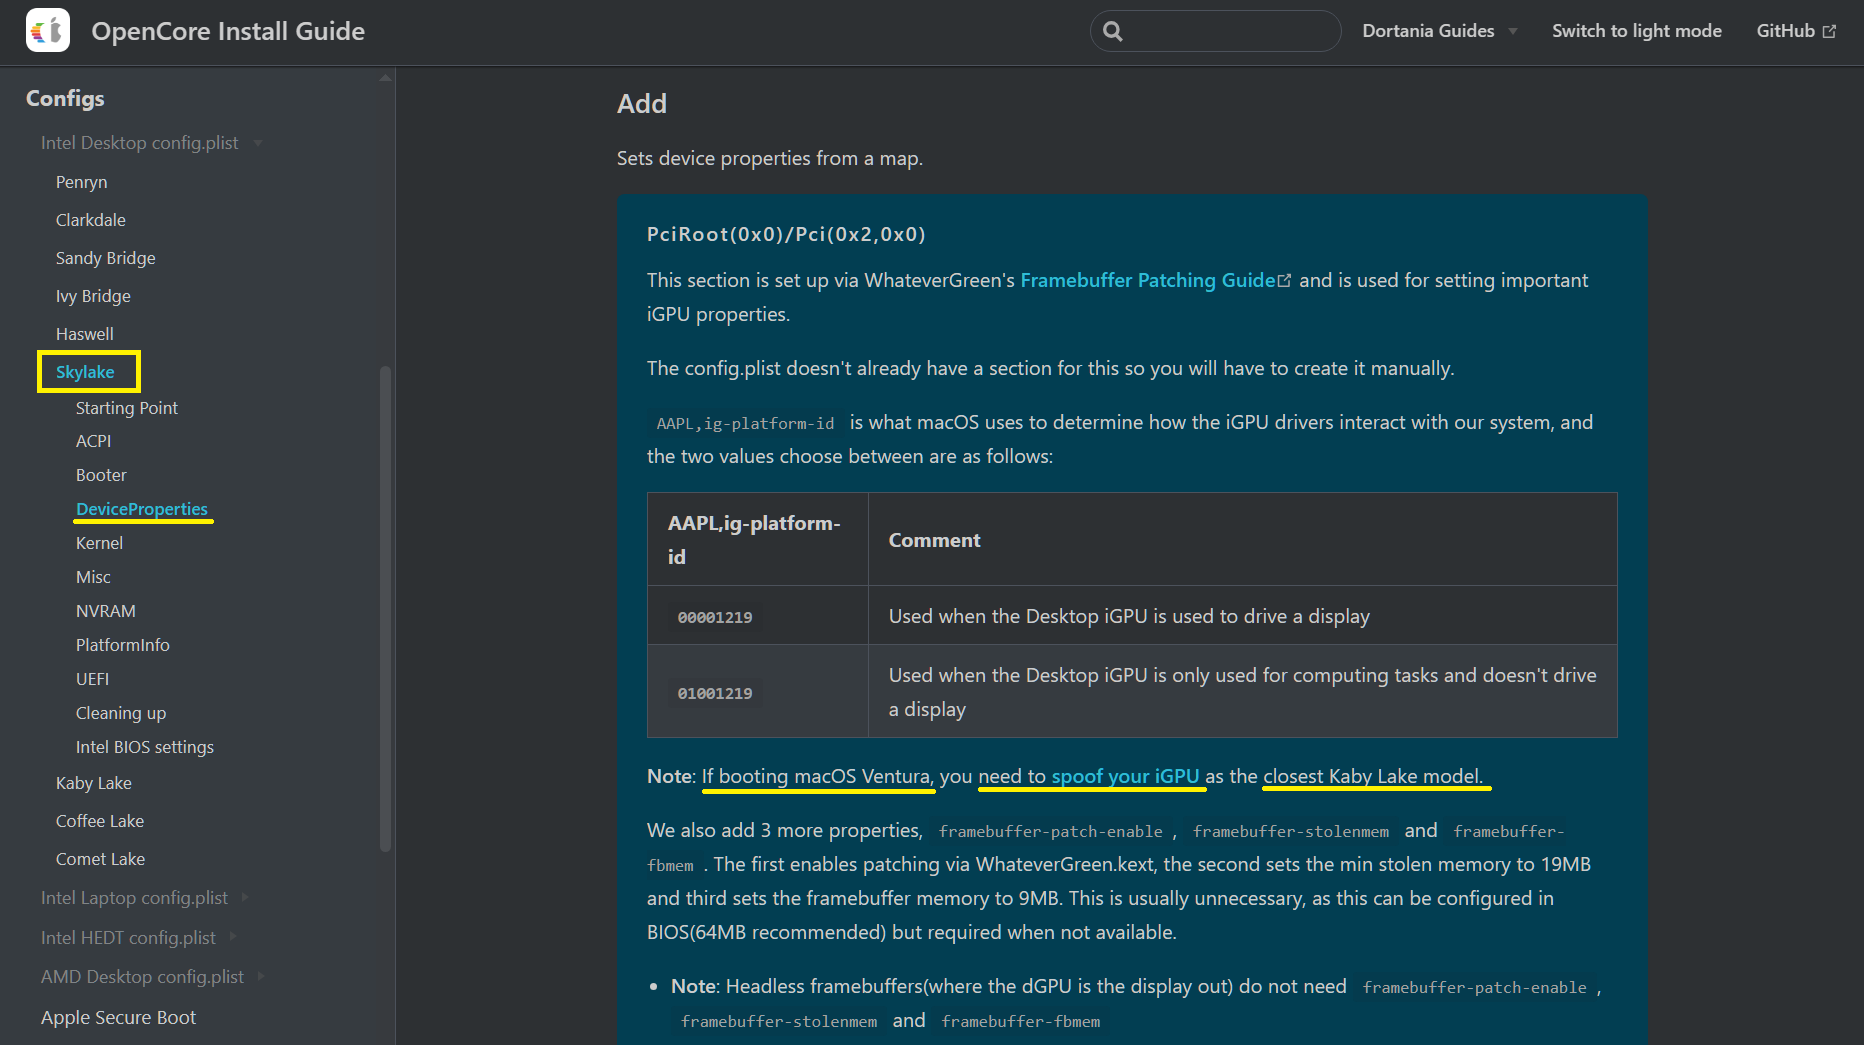Open the Coffee Lake config page

click(x=100, y=821)
